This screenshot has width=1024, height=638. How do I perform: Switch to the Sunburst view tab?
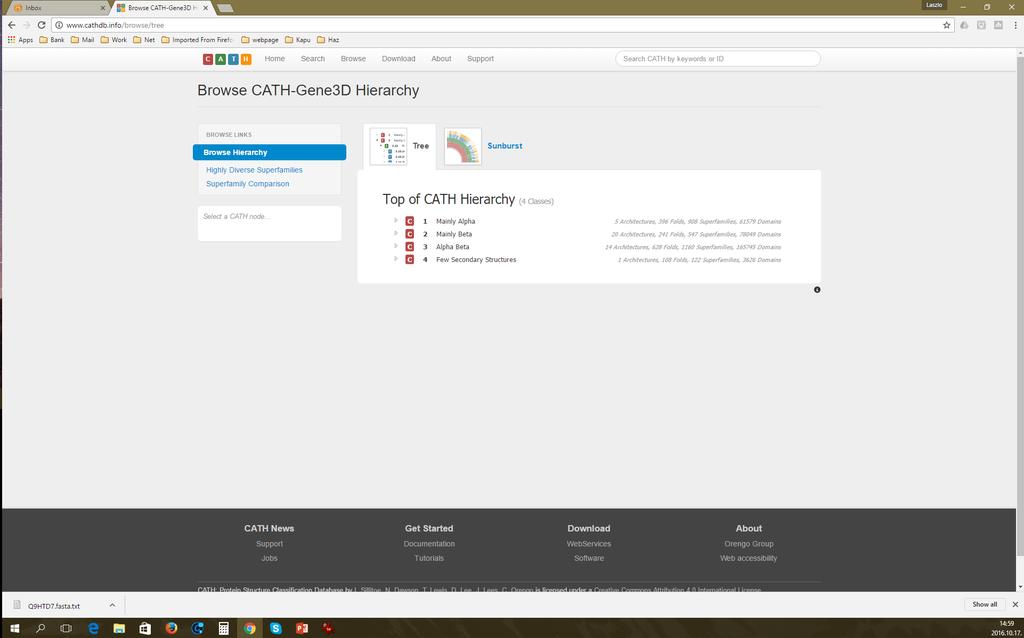coord(483,146)
